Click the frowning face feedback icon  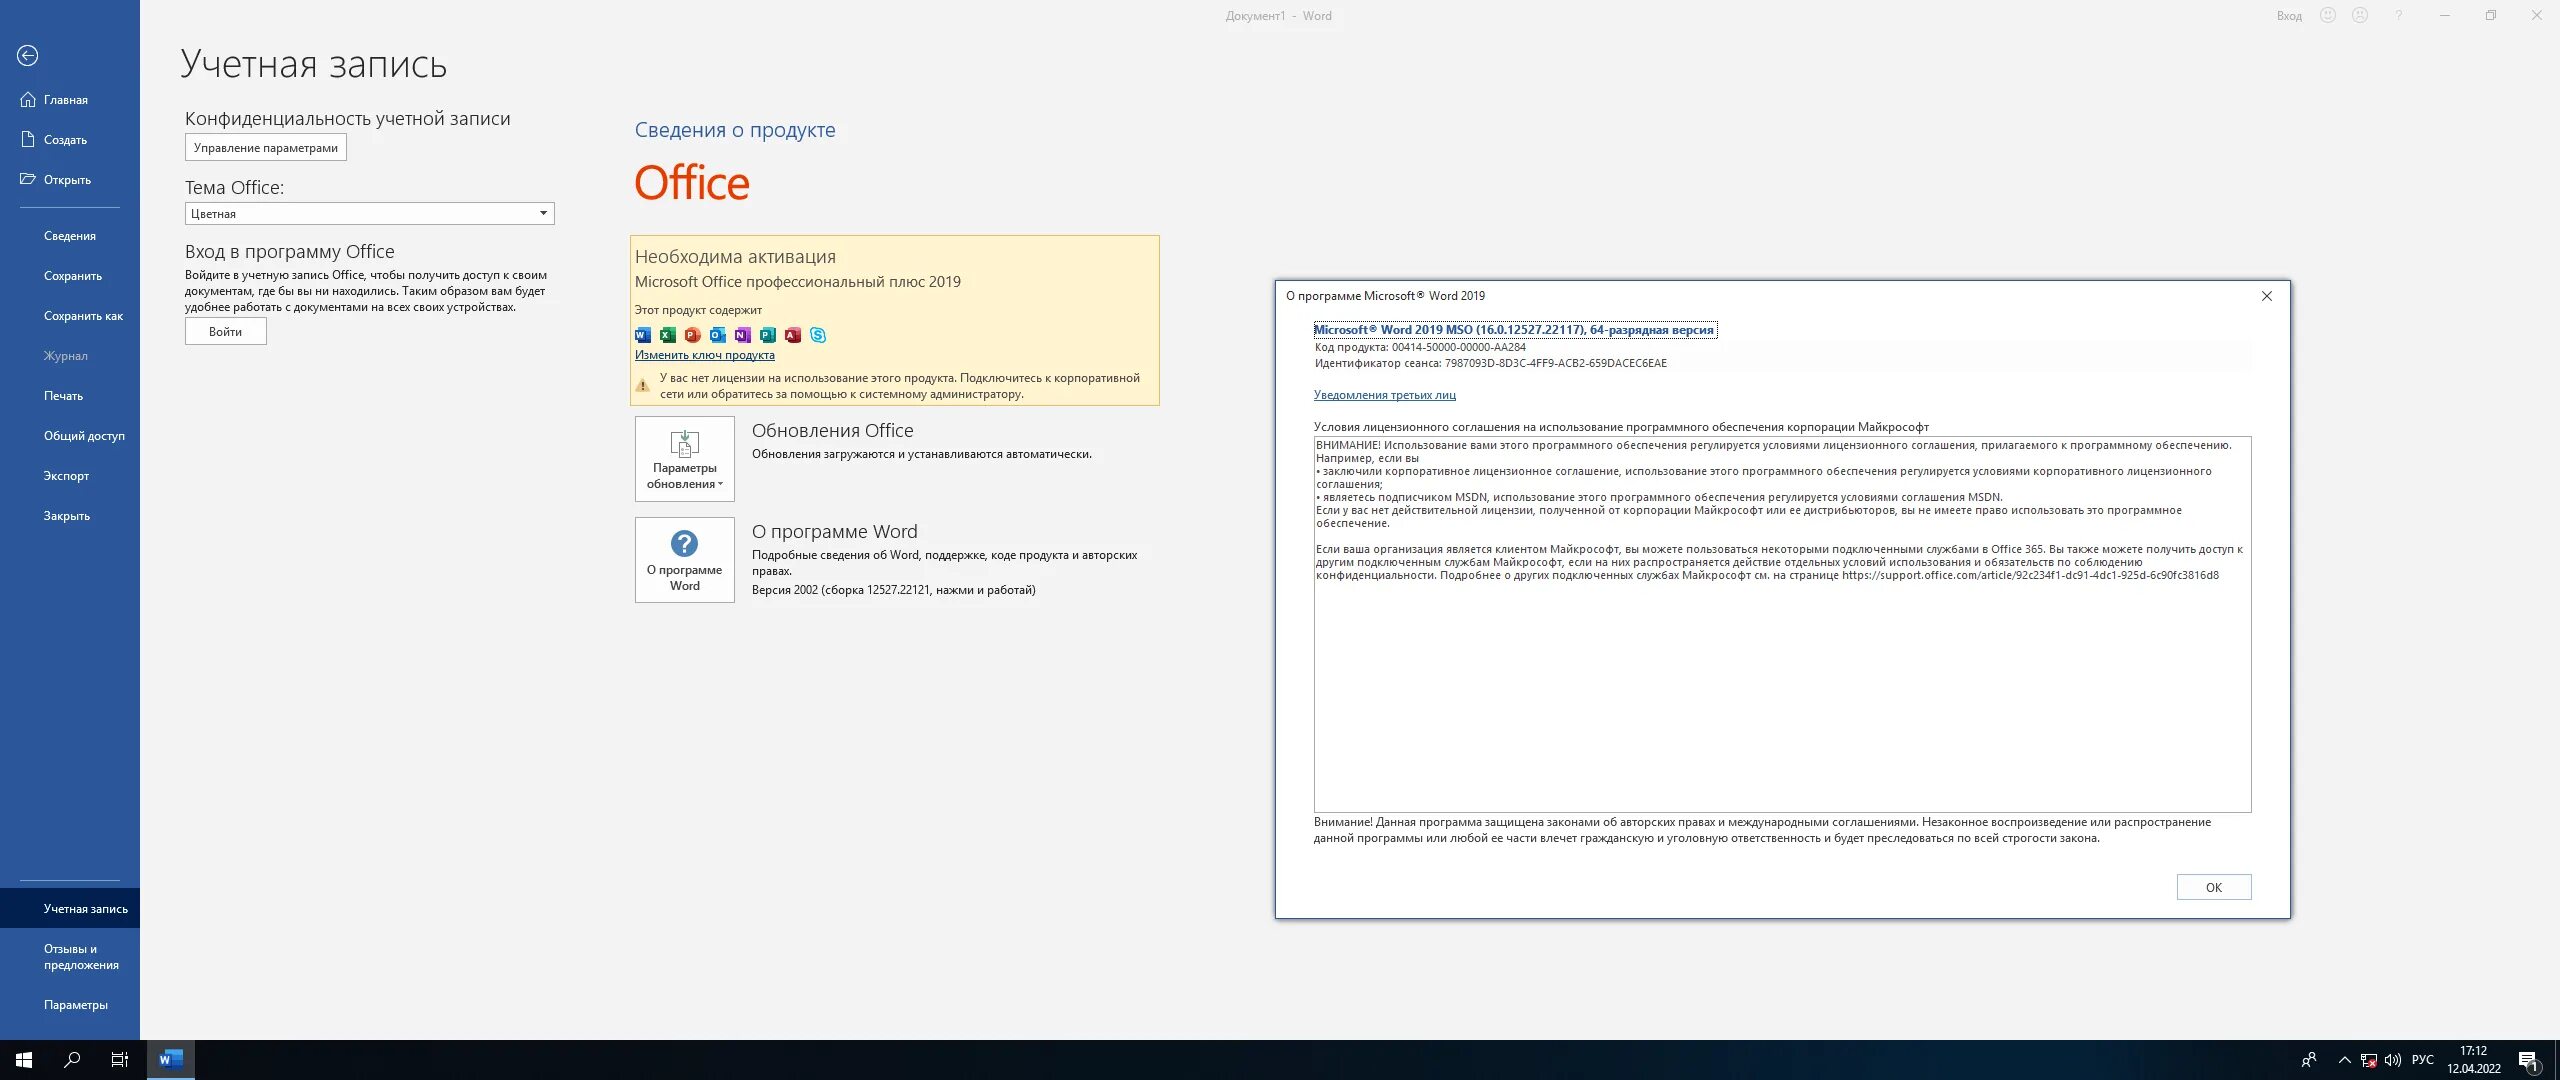pyautogui.click(x=2360, y=15)
